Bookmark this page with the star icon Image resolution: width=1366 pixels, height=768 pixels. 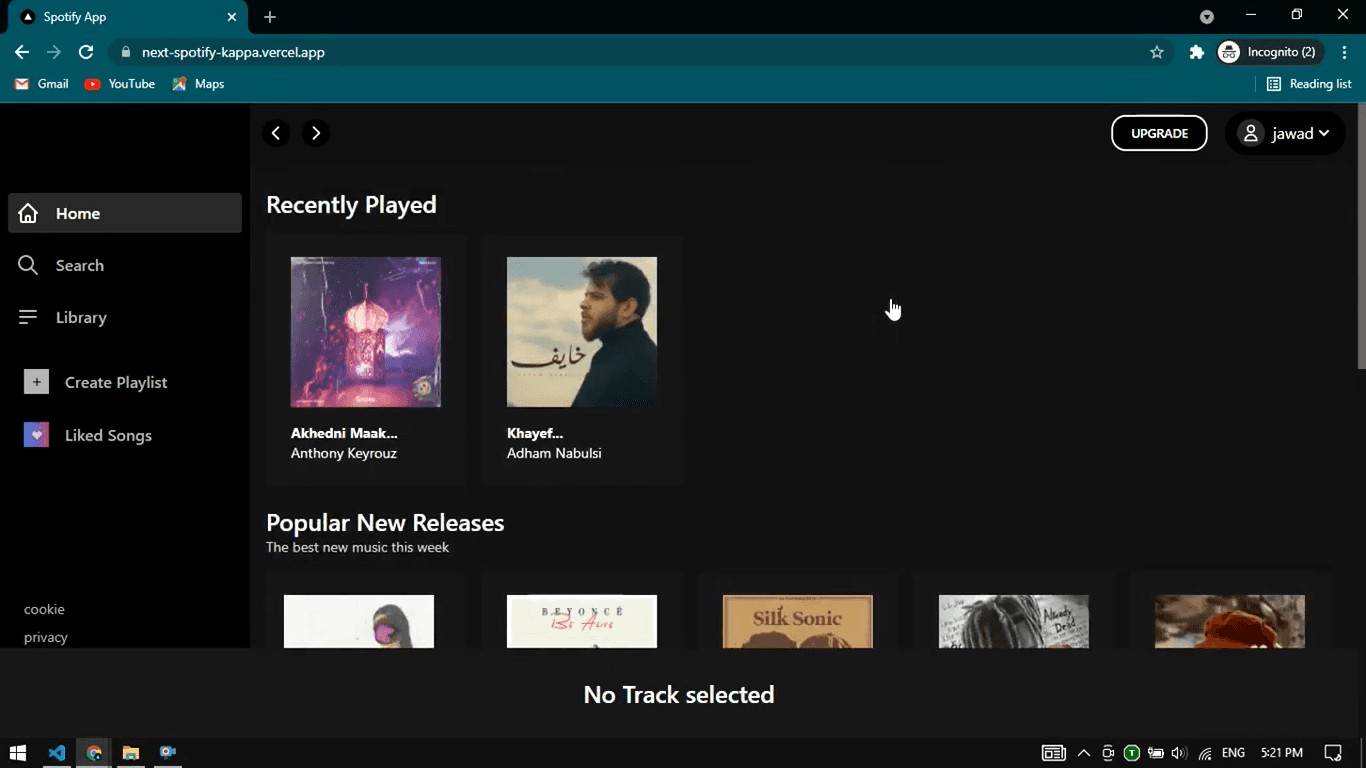[x=1157, y=52]
